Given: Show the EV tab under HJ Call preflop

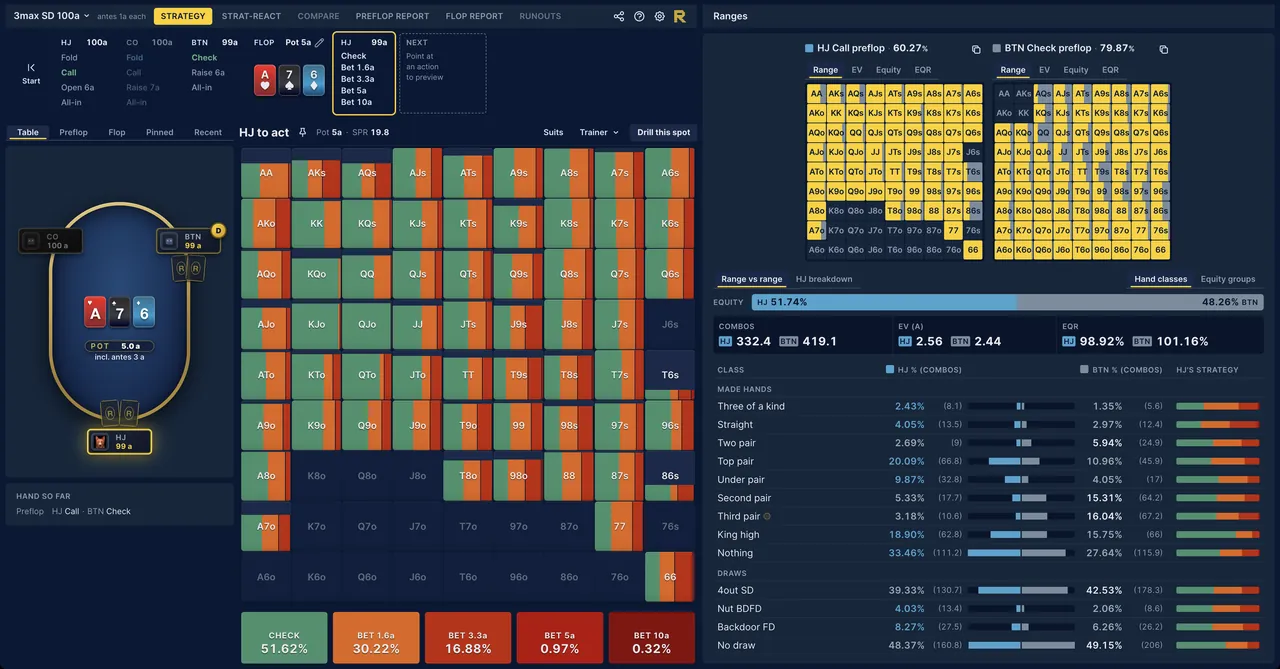Looking at the screenshot, I should [857, 70].
